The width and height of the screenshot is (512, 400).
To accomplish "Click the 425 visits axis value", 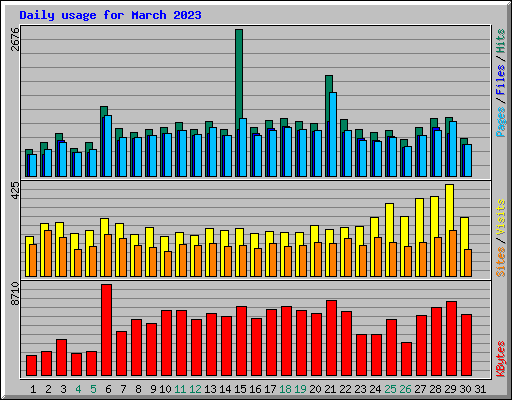I will coord(15,191).
